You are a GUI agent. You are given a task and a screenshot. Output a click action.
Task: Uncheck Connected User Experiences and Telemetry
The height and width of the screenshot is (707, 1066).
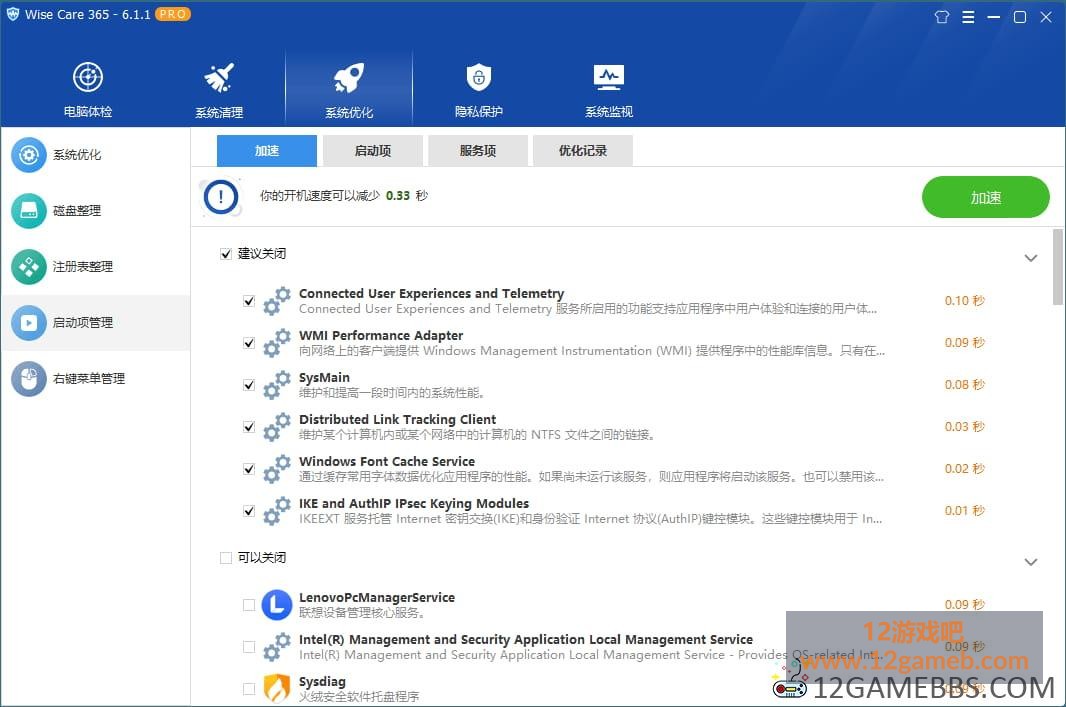249,300
